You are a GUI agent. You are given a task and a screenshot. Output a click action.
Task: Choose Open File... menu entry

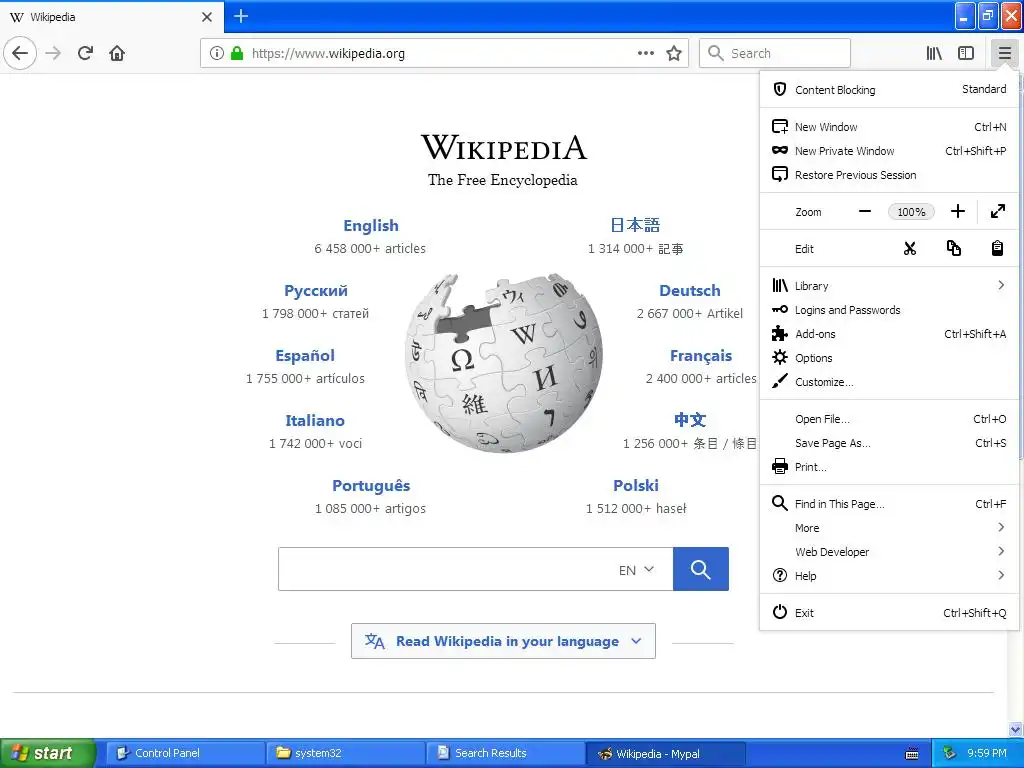click(889, 419)
